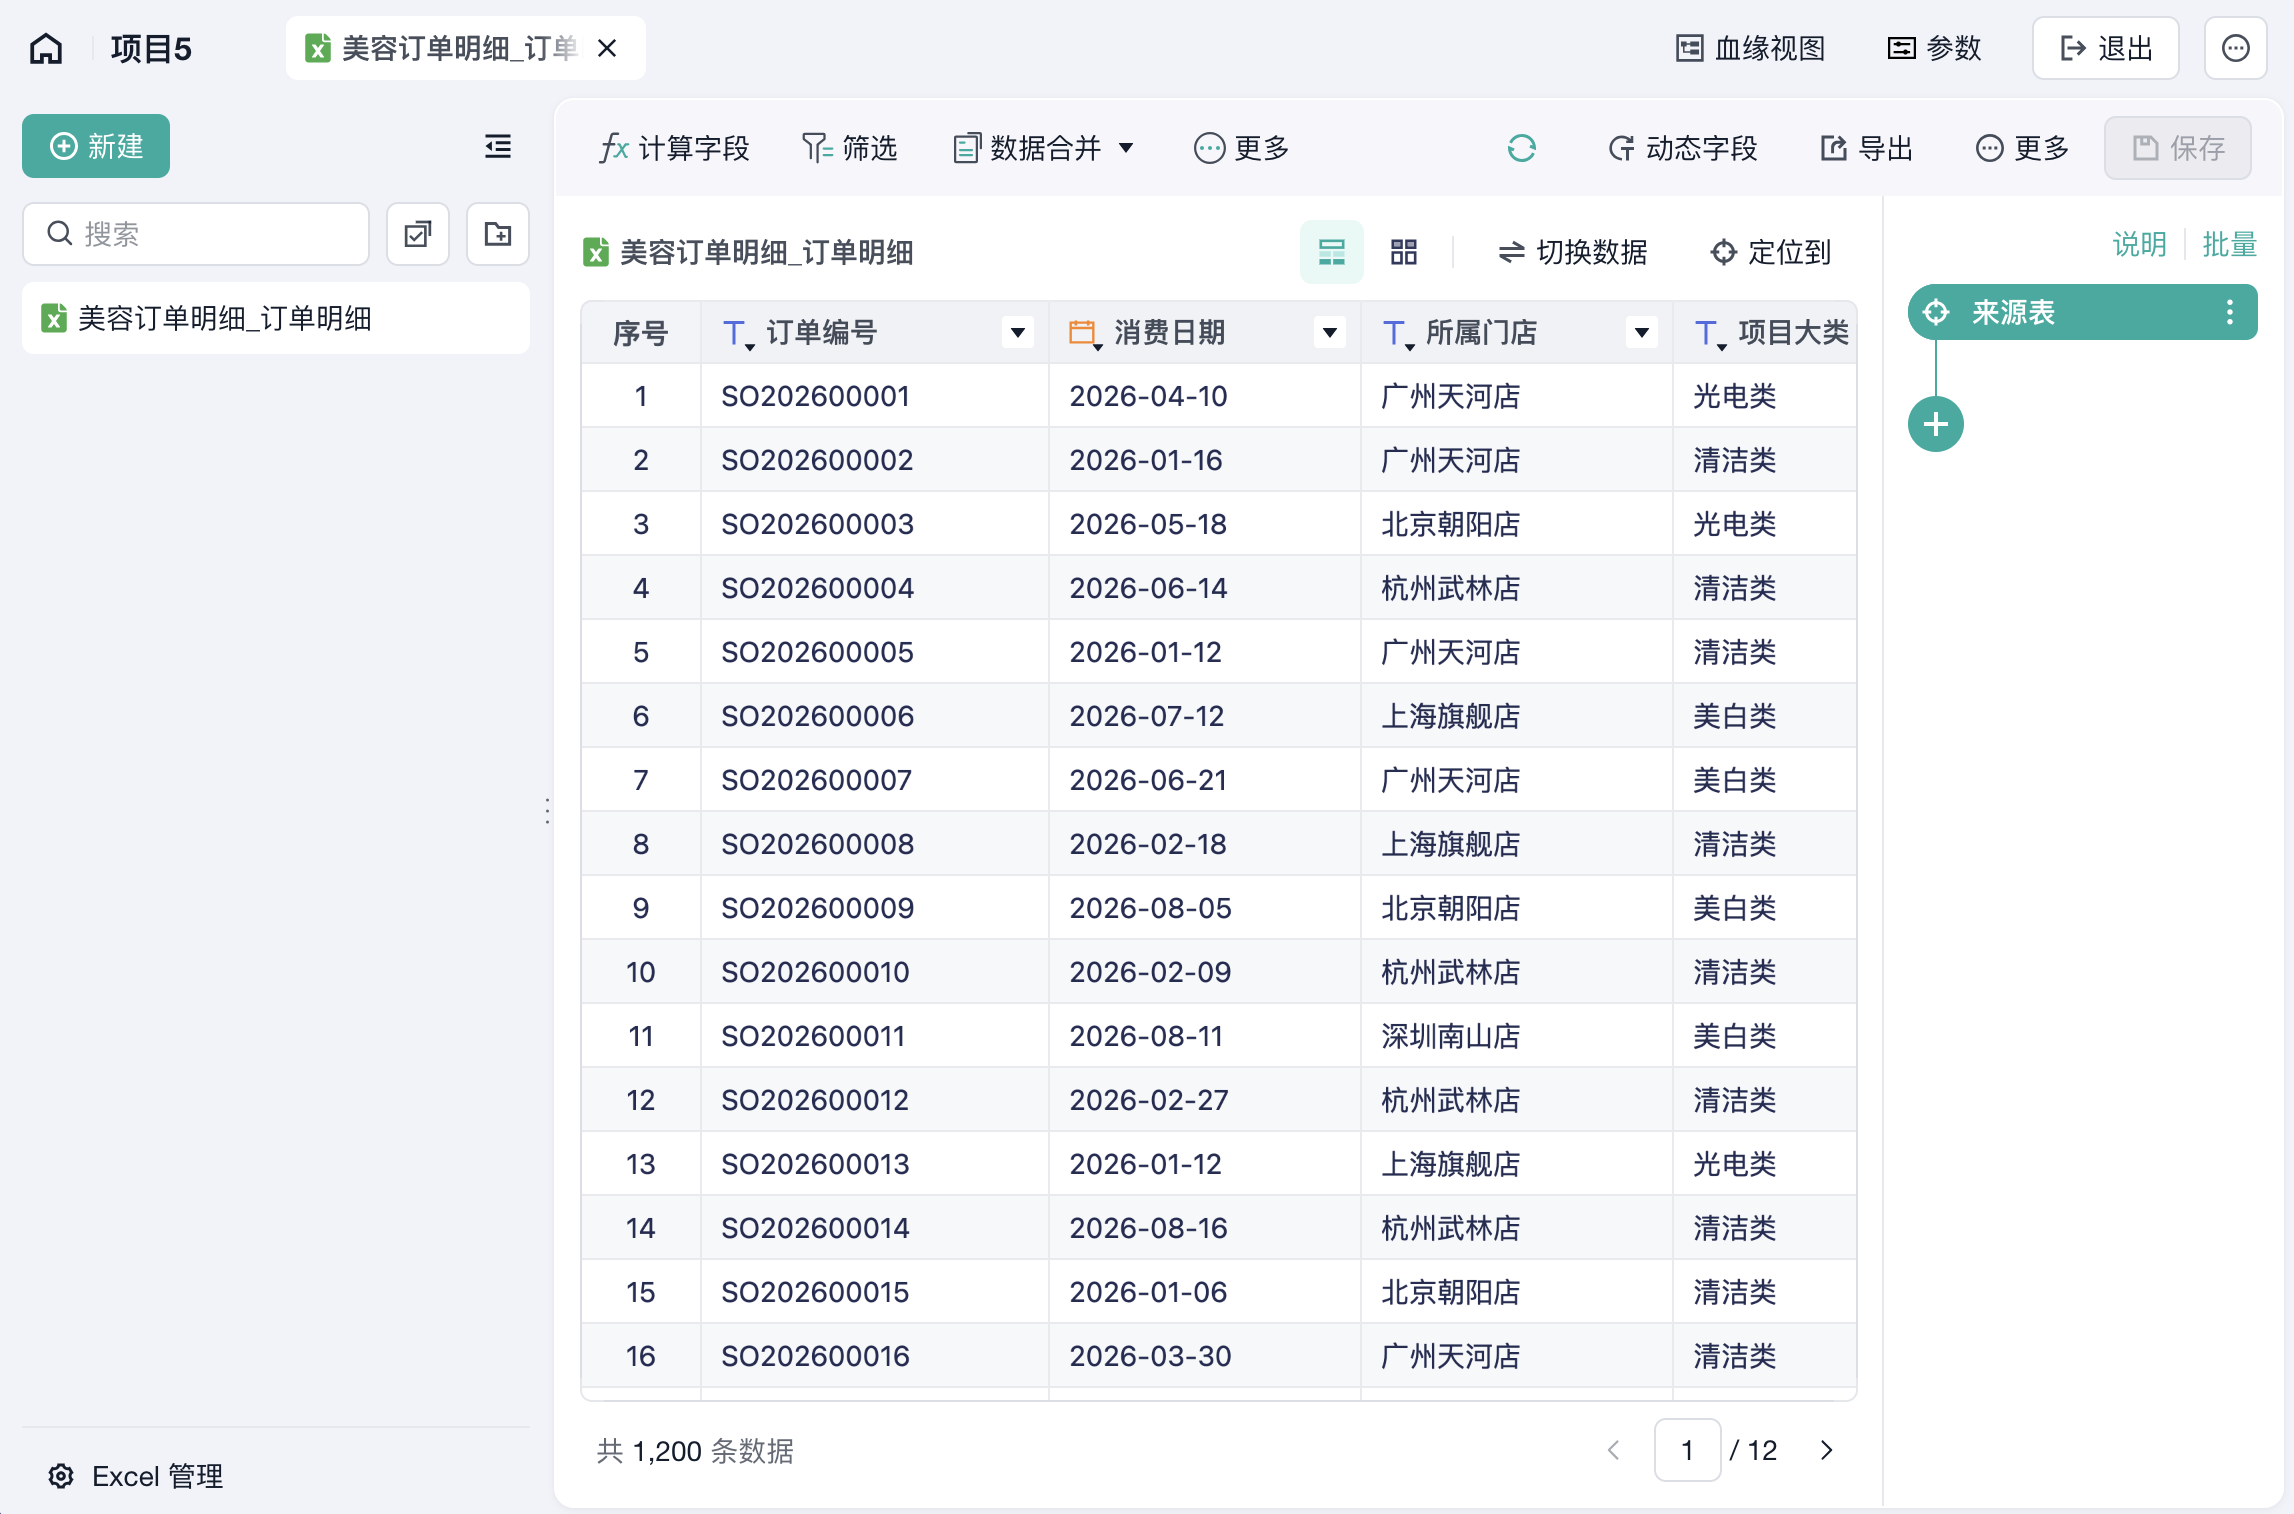Click the 项目5 project title
2294x1514 pixels.
151,48
